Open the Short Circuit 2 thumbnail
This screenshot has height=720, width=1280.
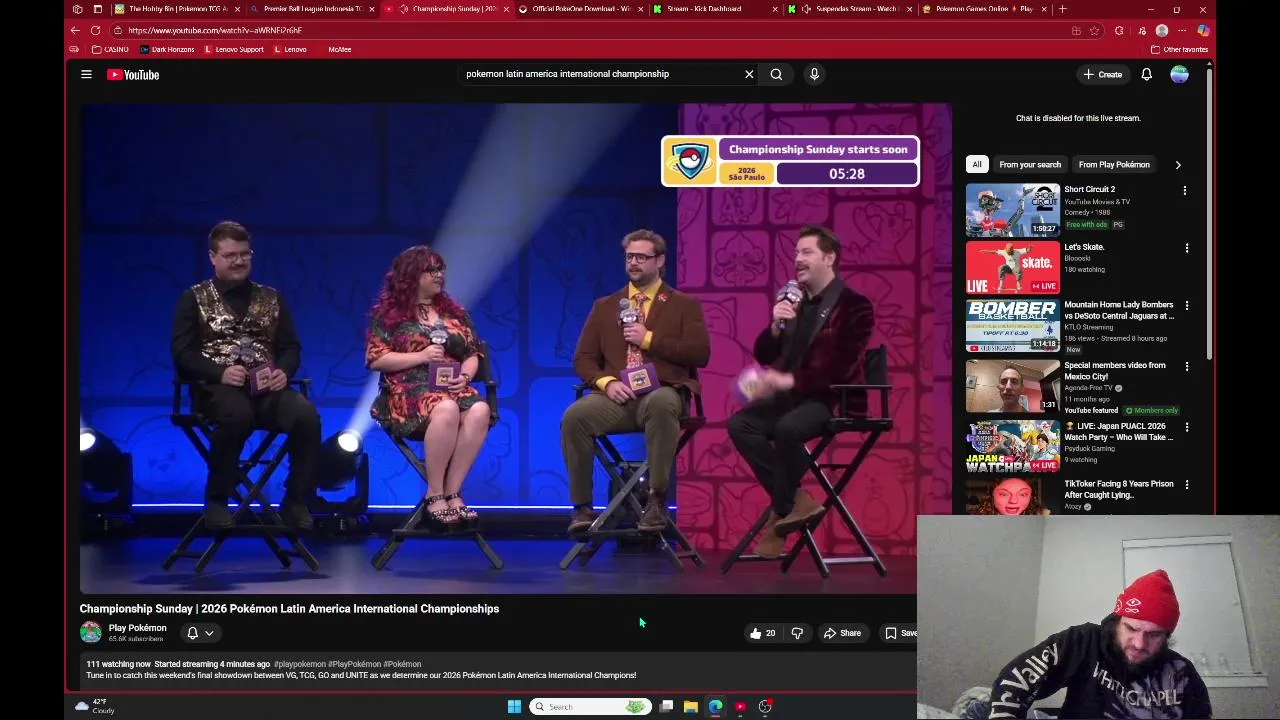1012,210
